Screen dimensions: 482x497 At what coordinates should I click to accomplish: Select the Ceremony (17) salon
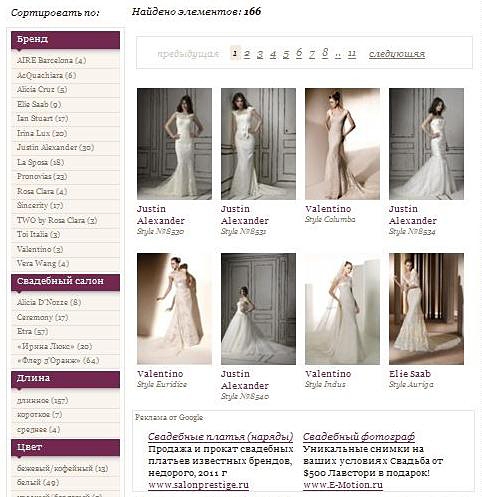42,317
